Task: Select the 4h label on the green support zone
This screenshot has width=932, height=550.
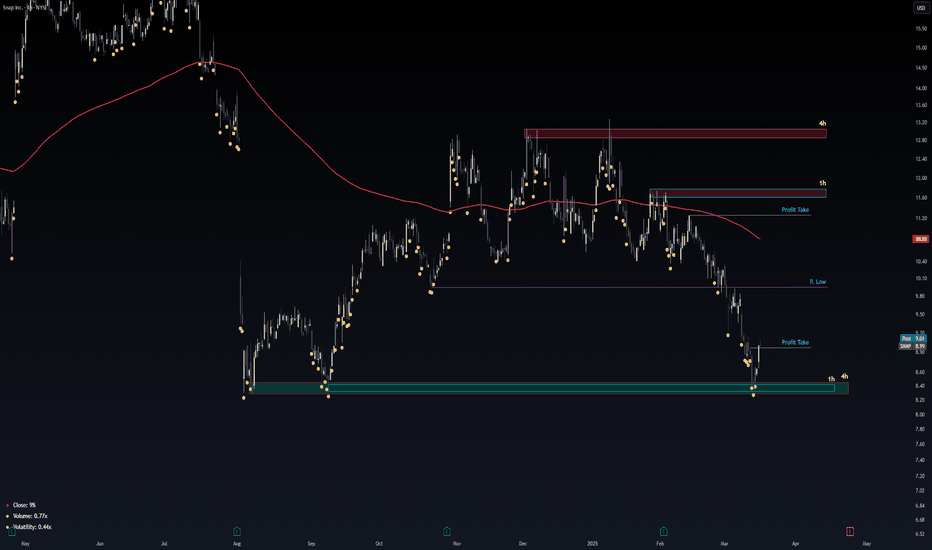Action: coord(845,376)
